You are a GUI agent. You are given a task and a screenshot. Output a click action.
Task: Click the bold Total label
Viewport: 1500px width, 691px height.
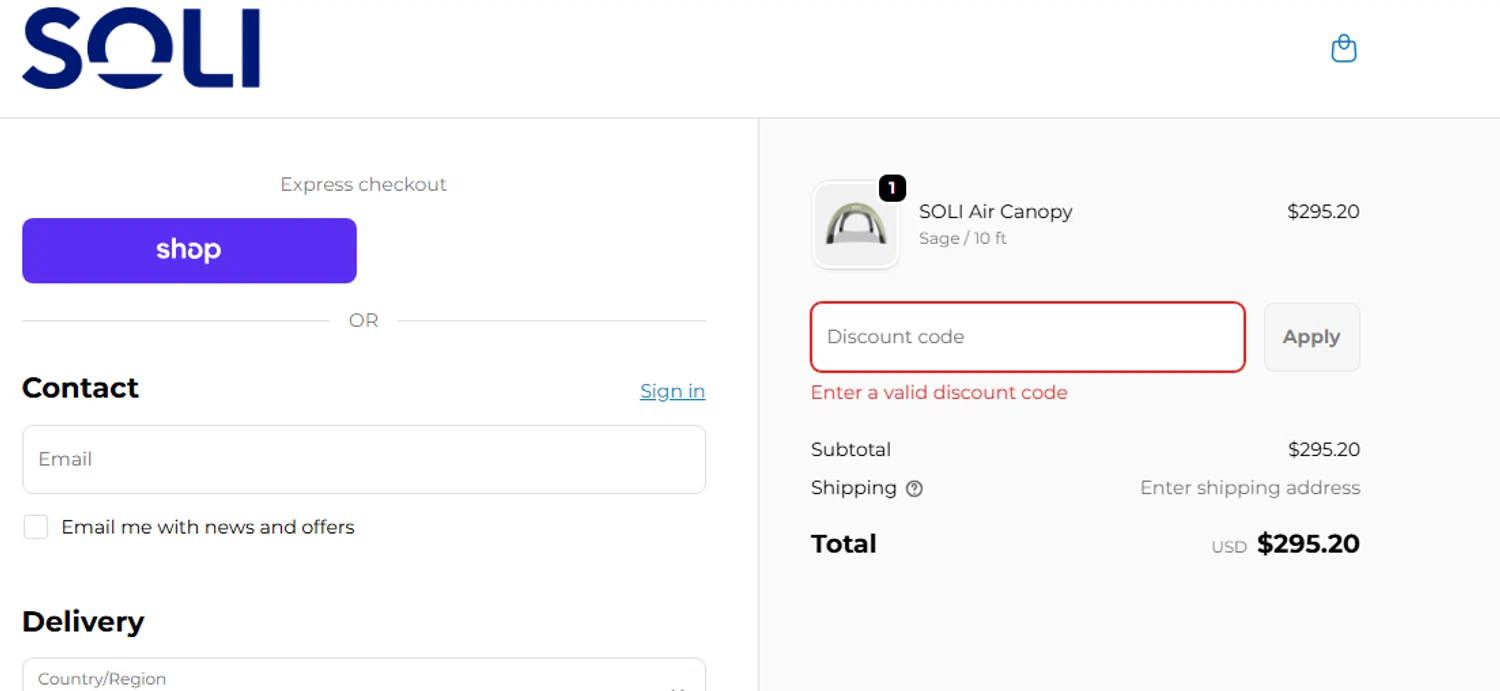(844, 544)
